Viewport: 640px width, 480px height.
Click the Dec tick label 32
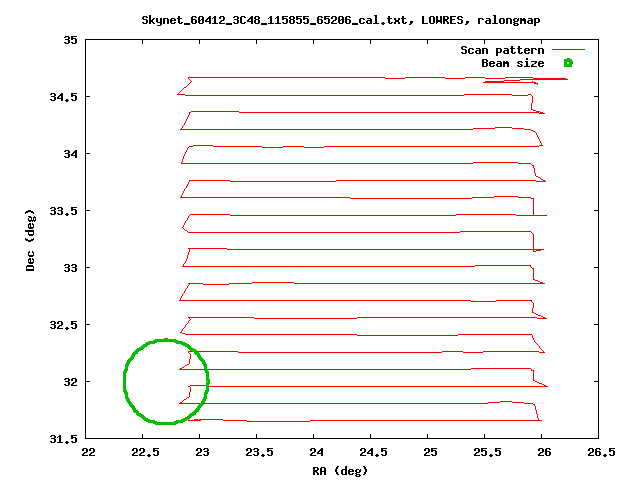70,382
